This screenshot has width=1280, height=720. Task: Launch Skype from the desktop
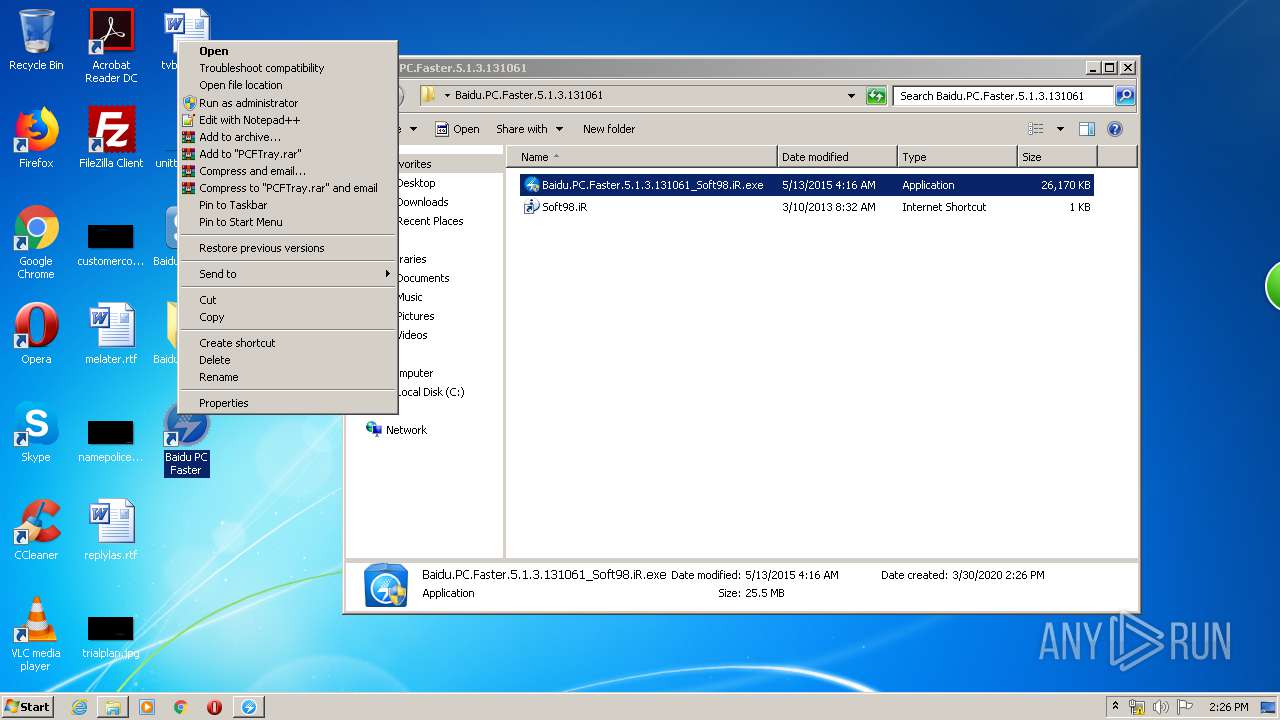coord(36,432)
